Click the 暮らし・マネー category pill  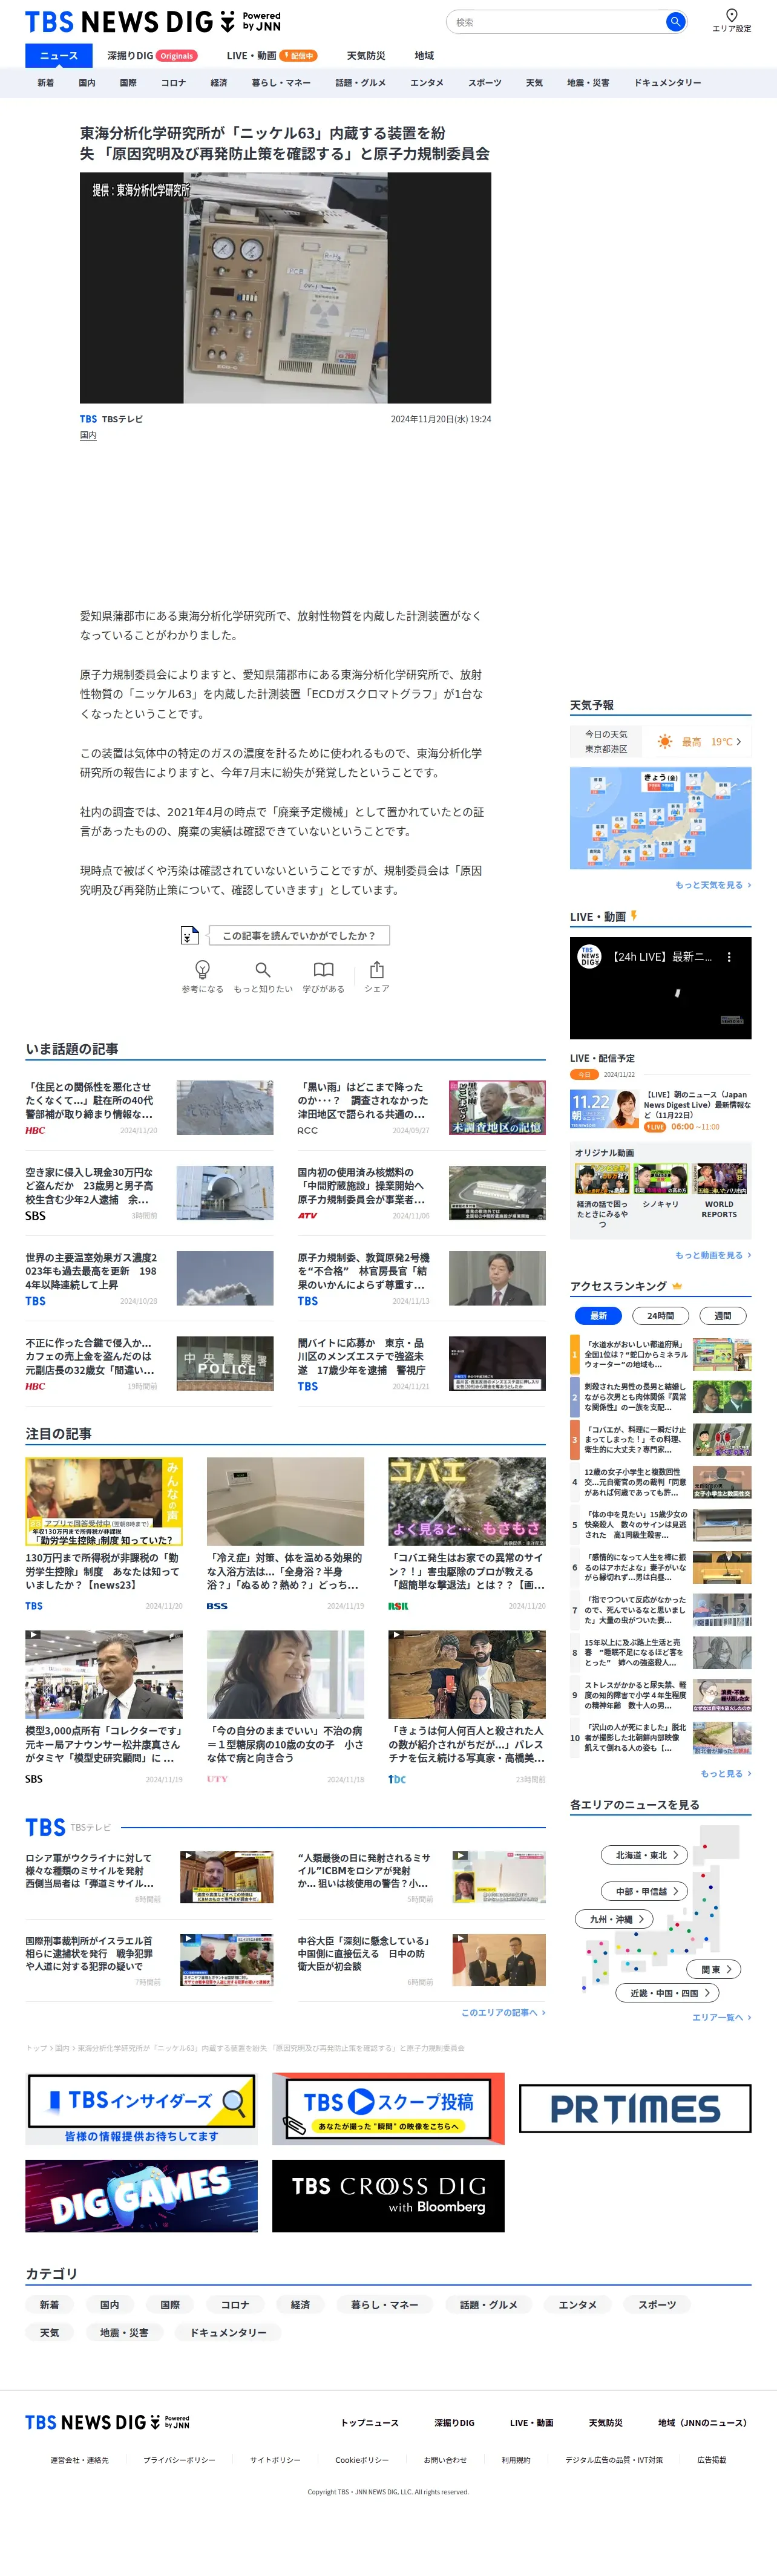(384, 2304)
